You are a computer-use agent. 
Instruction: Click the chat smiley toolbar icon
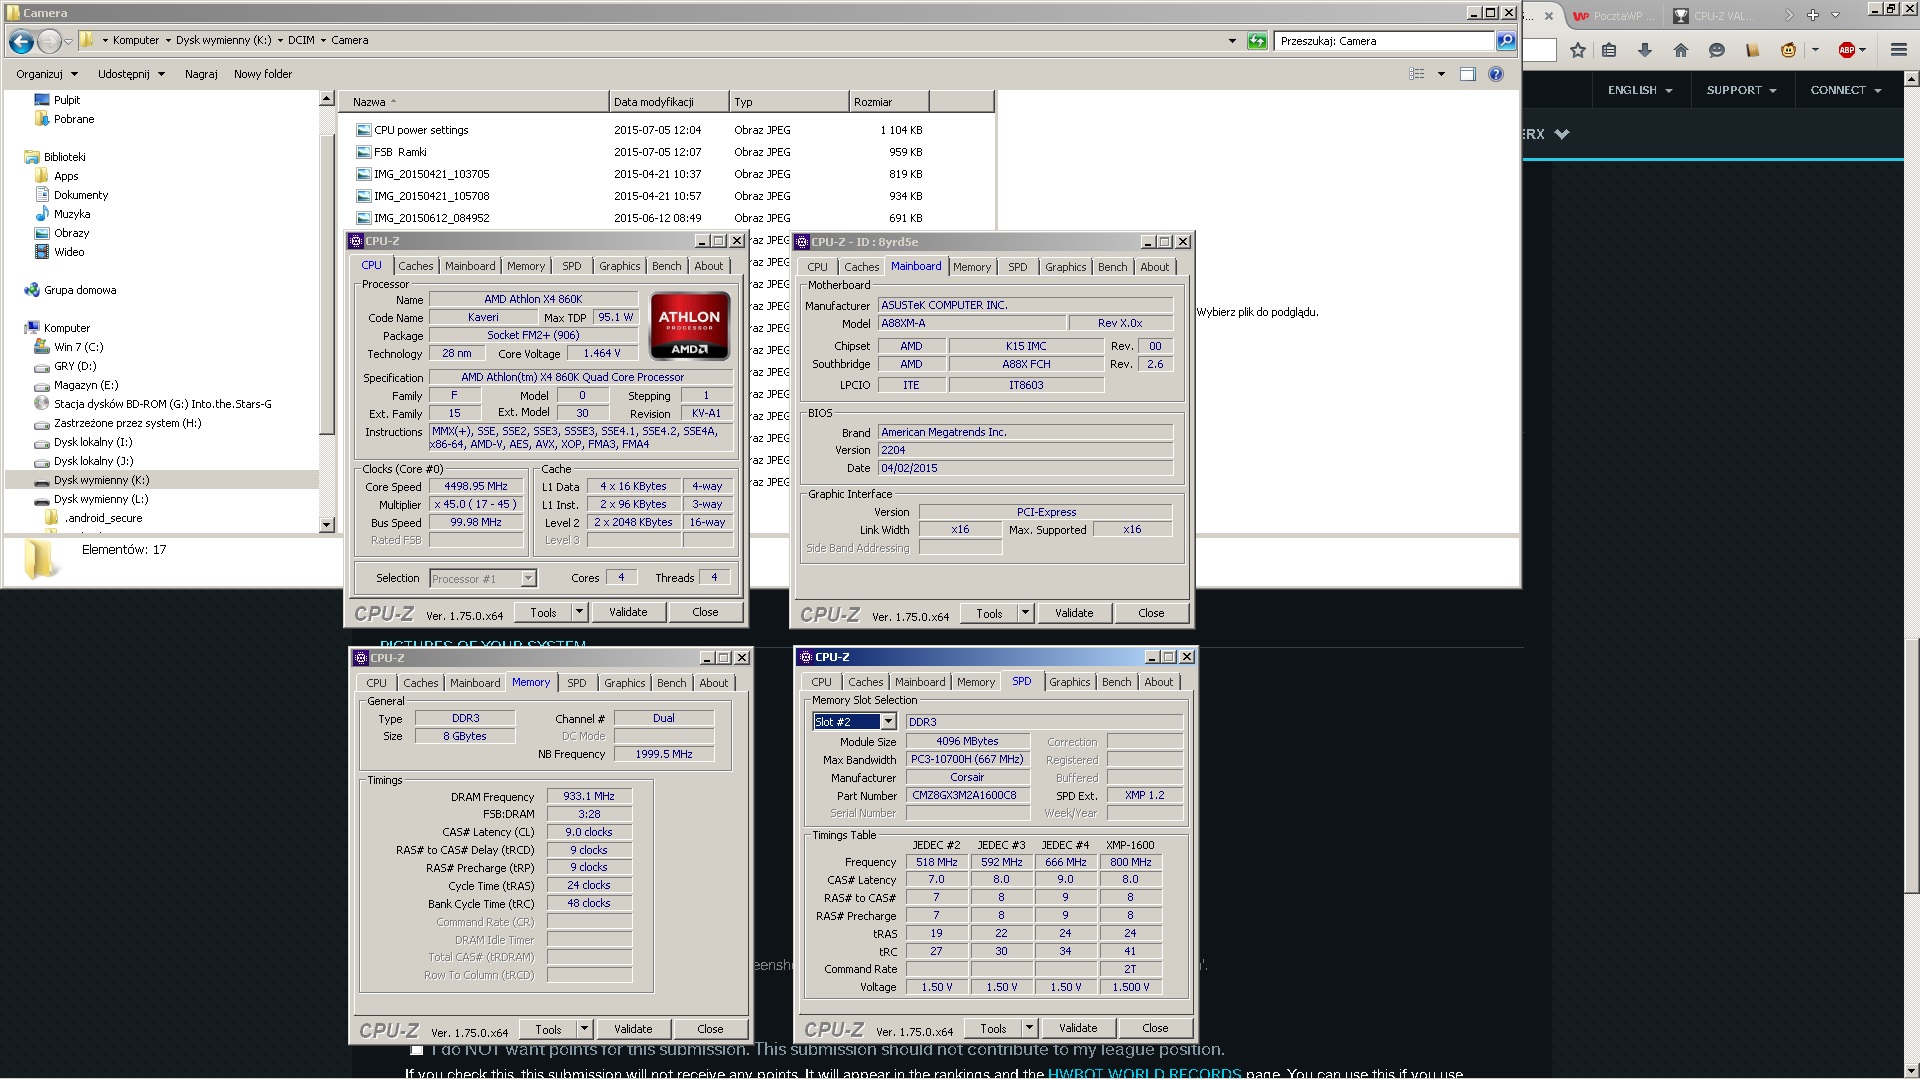point(1717,50)
